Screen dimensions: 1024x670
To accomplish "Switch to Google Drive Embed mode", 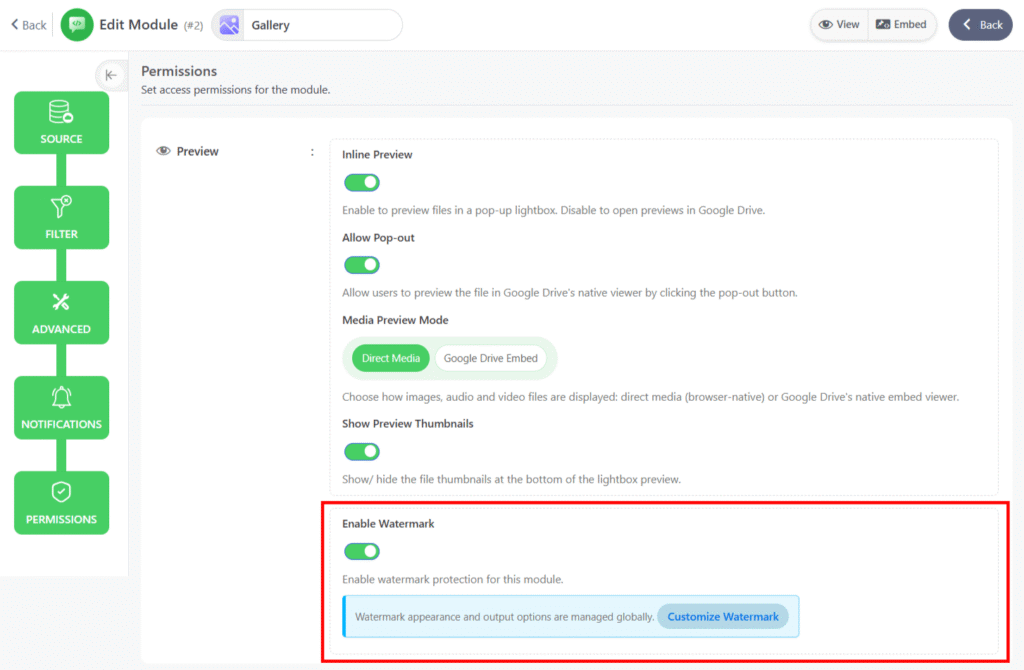I will click(490, 358).
